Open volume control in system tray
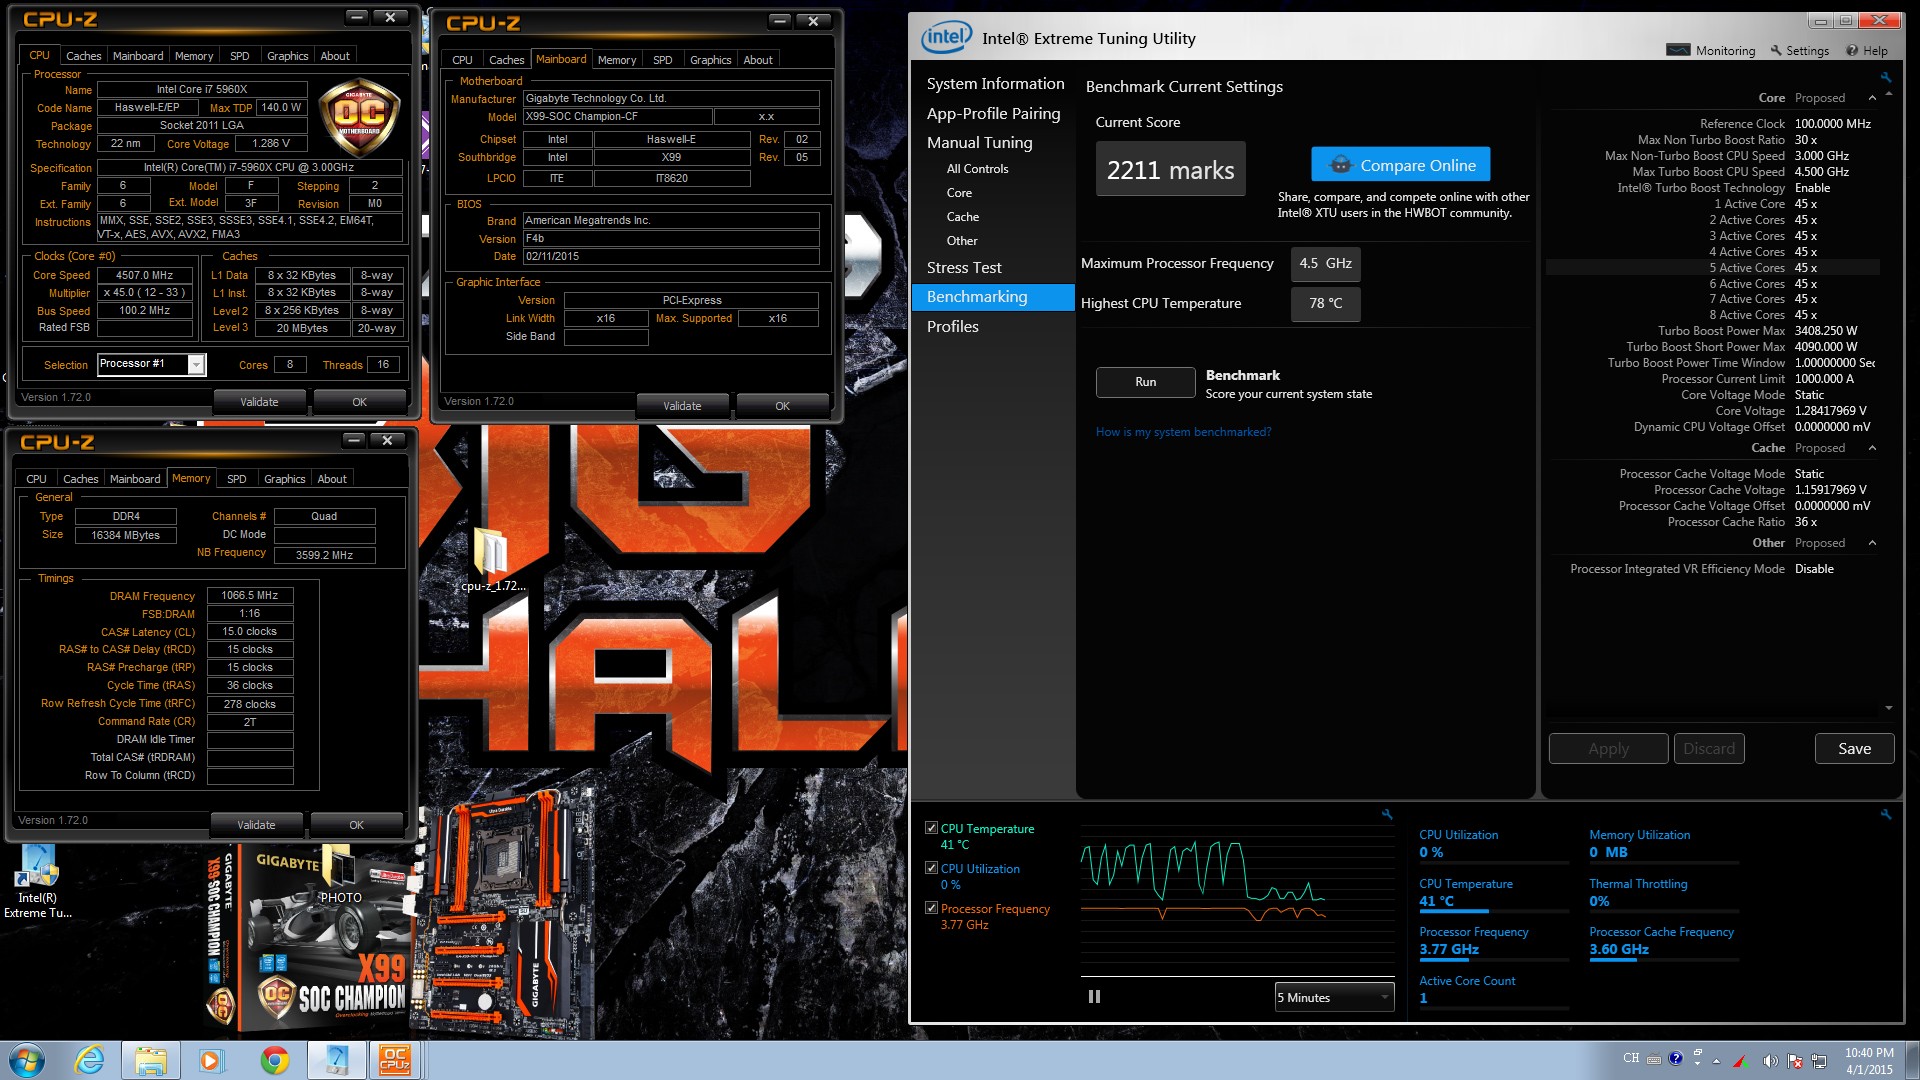 tap(1770, 1061)
